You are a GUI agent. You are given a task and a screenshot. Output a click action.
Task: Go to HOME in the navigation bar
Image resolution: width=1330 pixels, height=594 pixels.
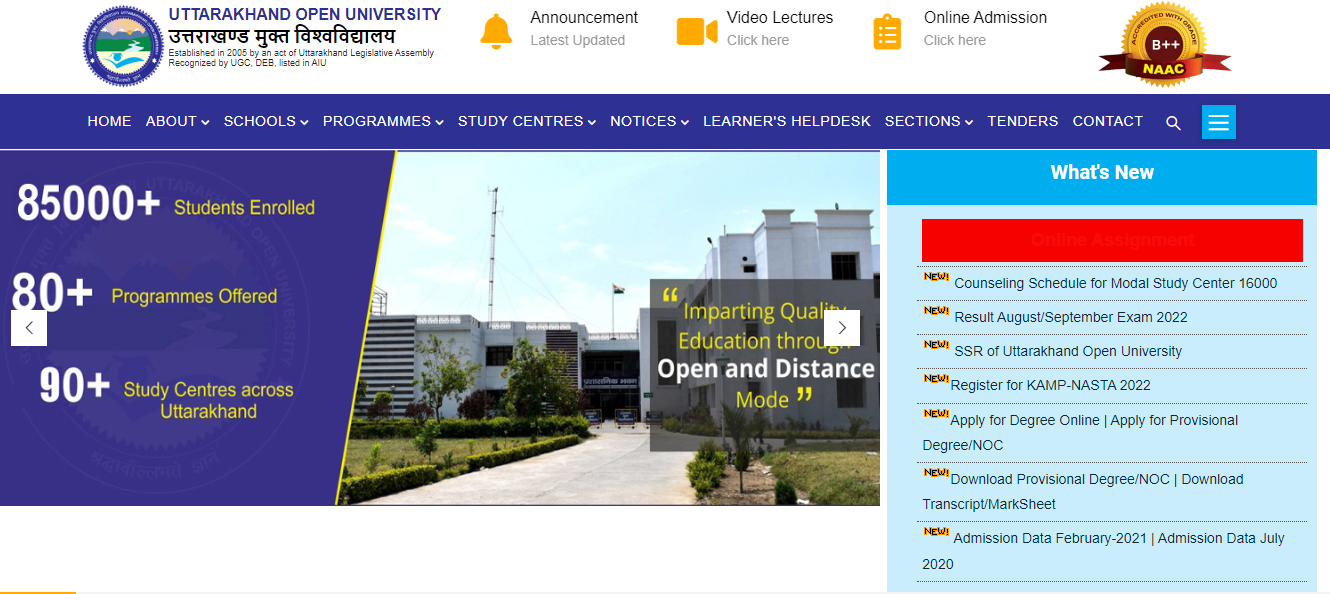point(109,121)
